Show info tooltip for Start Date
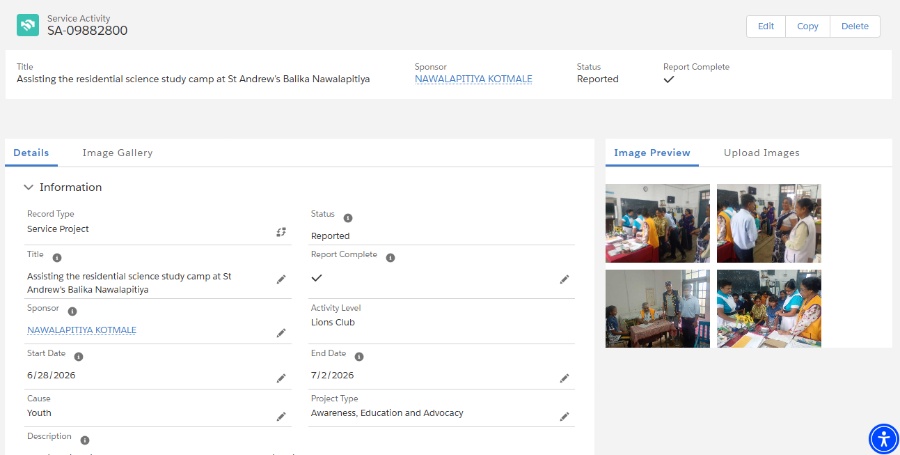 79,357
